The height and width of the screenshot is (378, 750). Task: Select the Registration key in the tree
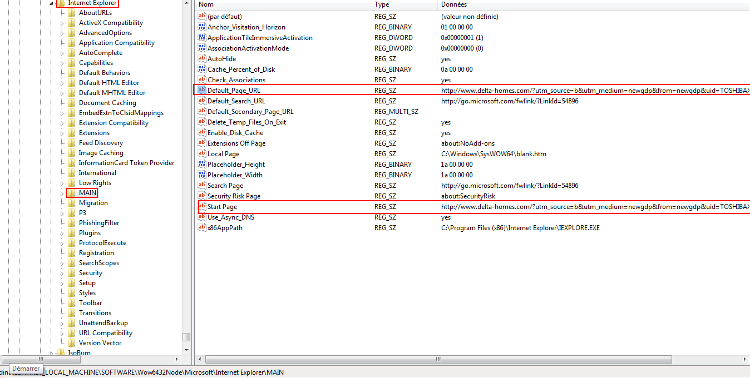pos(96,253)
